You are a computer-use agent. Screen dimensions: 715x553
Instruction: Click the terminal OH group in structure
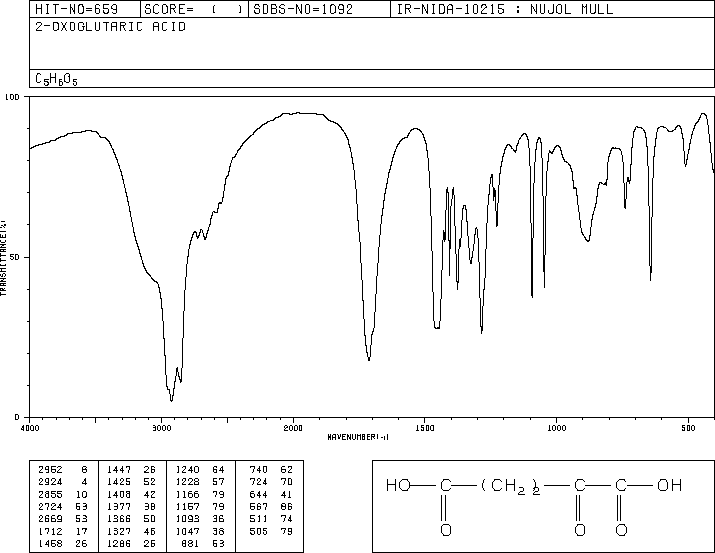pyautogui.click(x=669, y=485)
